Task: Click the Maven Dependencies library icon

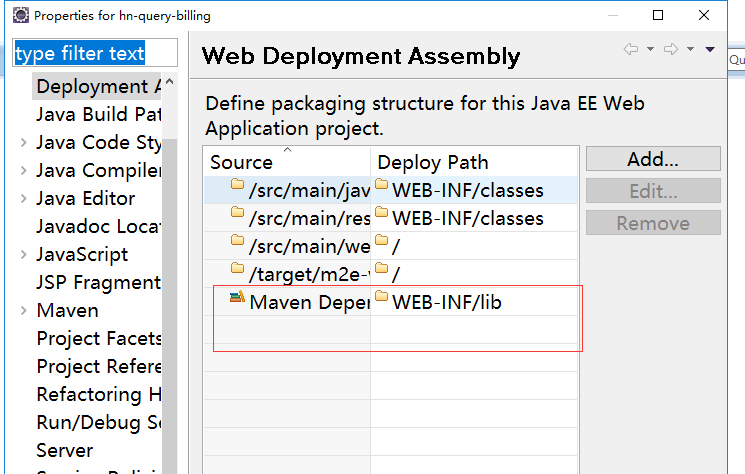Action: tap(237, 297)
